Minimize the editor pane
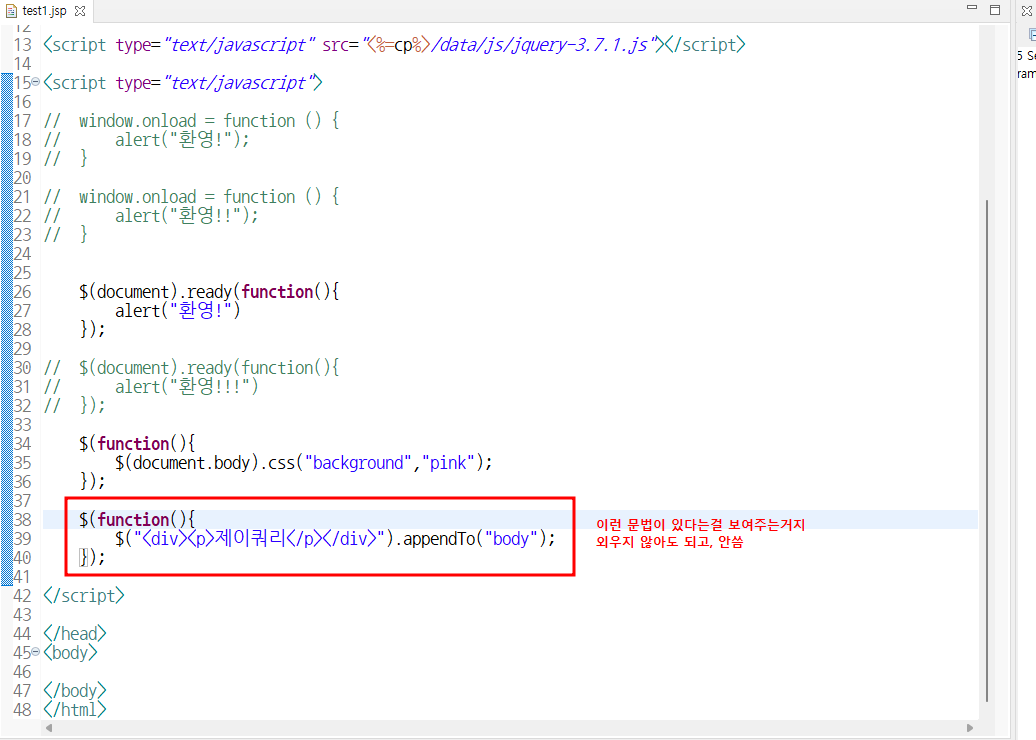The image size is (1036, 740). (972, 8)
